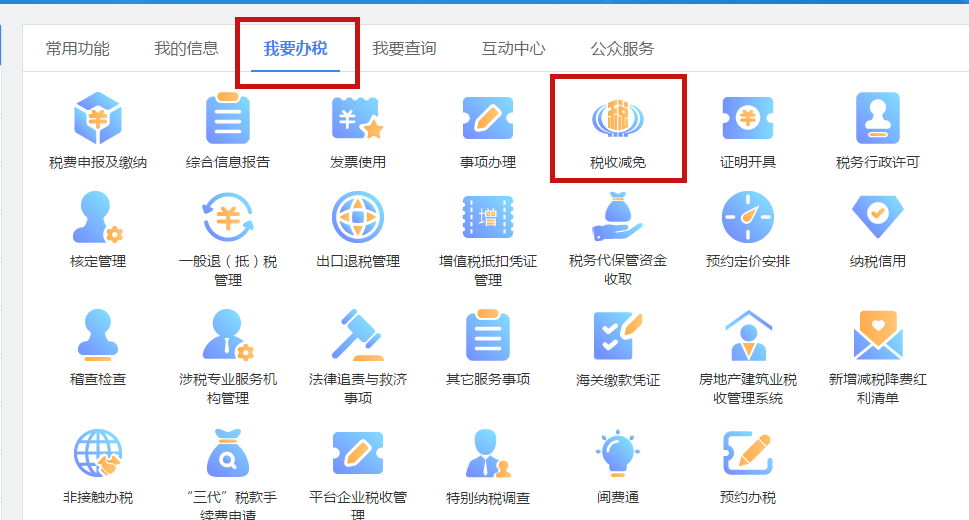Open the 房地产建筑业税收管理系统 house icon
This screenshot has width=969, height=520.
tap(748, 335)
